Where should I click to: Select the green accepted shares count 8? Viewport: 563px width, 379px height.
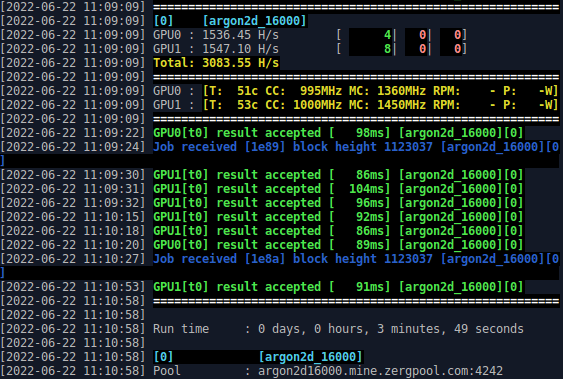tap(387, 49)
